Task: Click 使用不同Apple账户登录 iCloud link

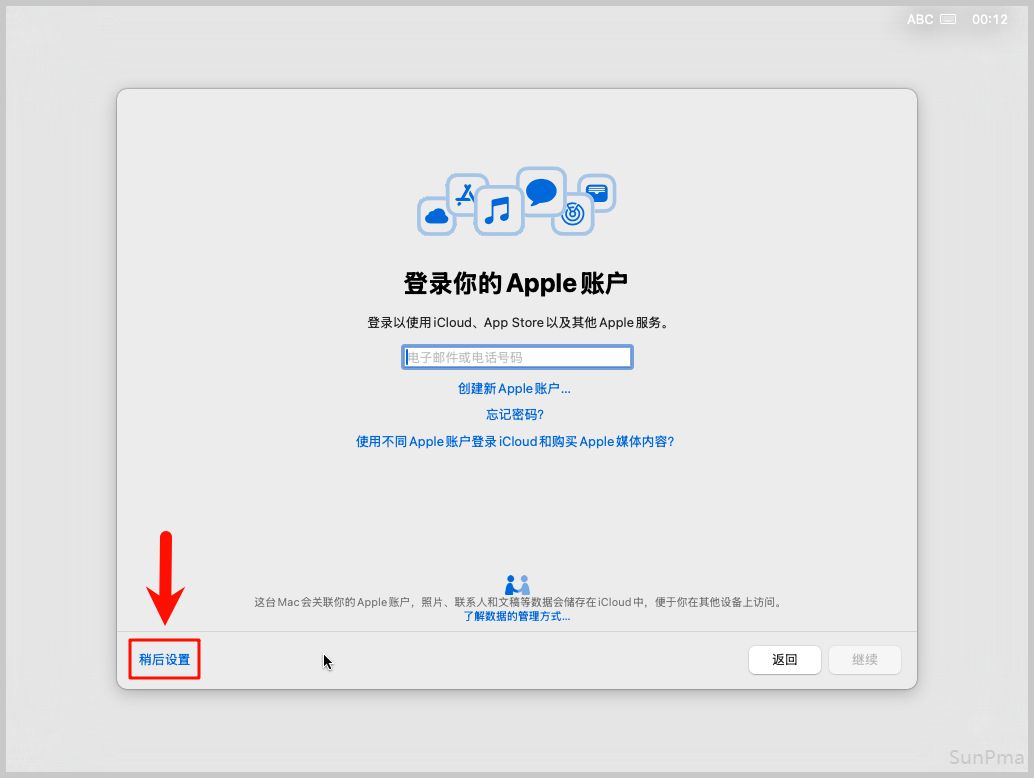Action: [515, 441]
